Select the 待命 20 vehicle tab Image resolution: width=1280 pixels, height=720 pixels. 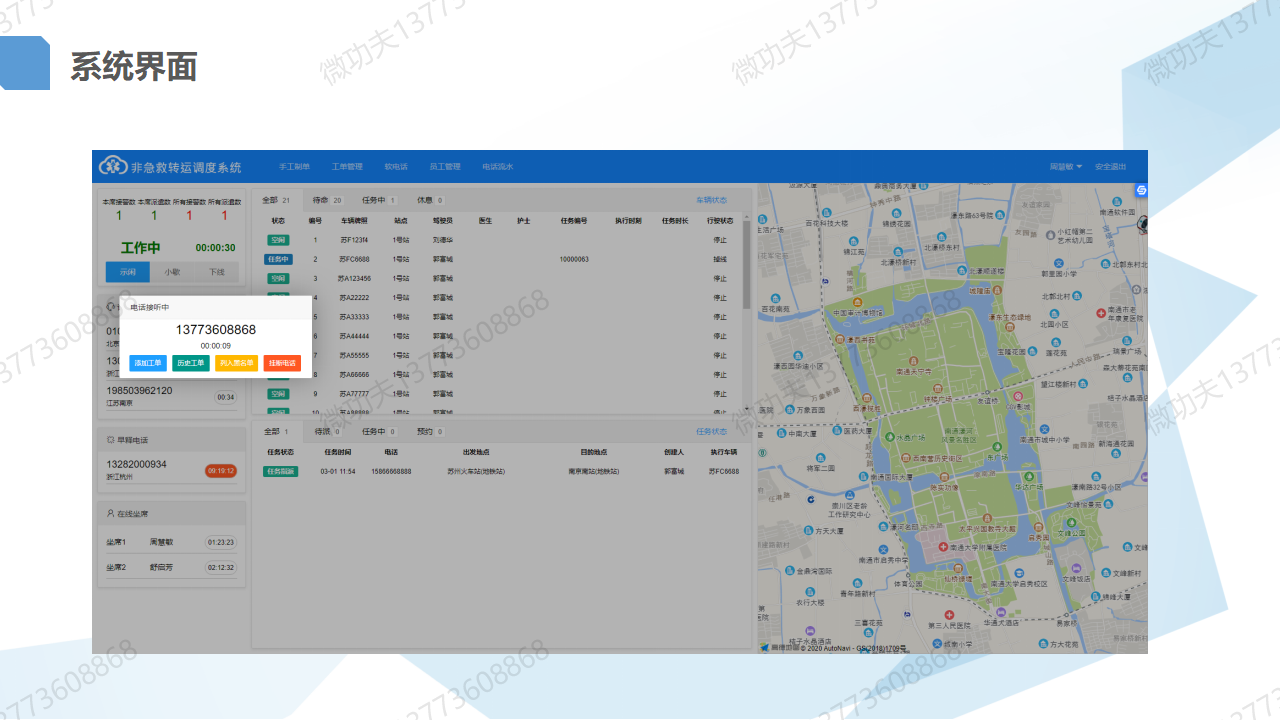click(327, 200)
